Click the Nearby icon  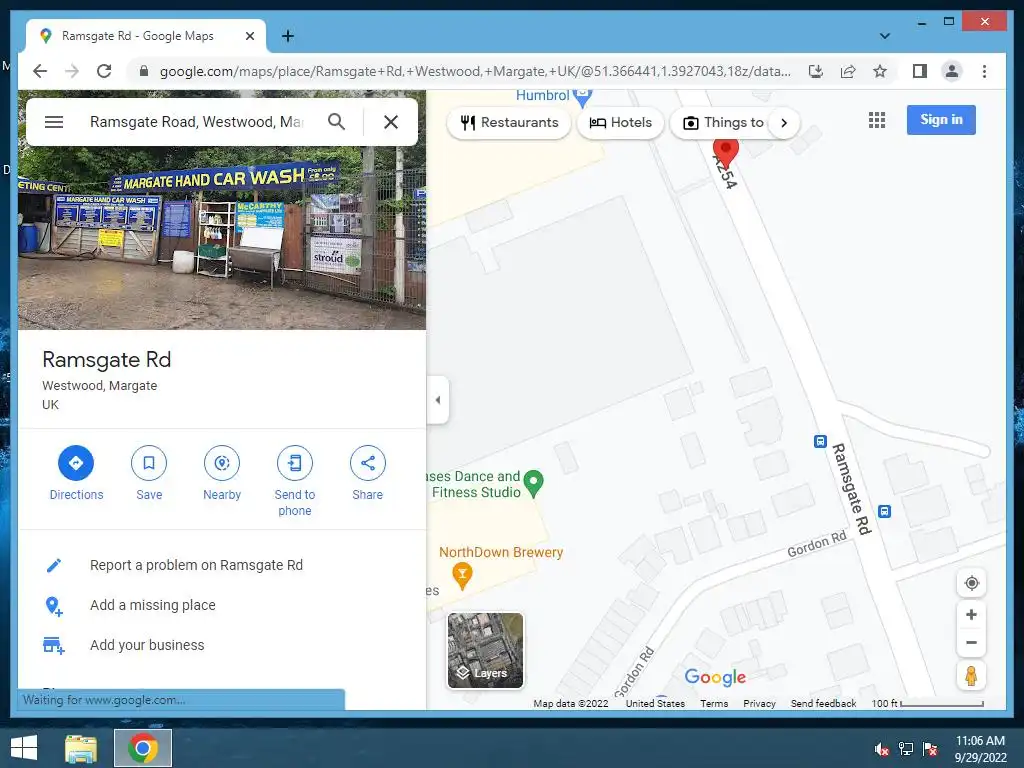(x=222, y=463)
